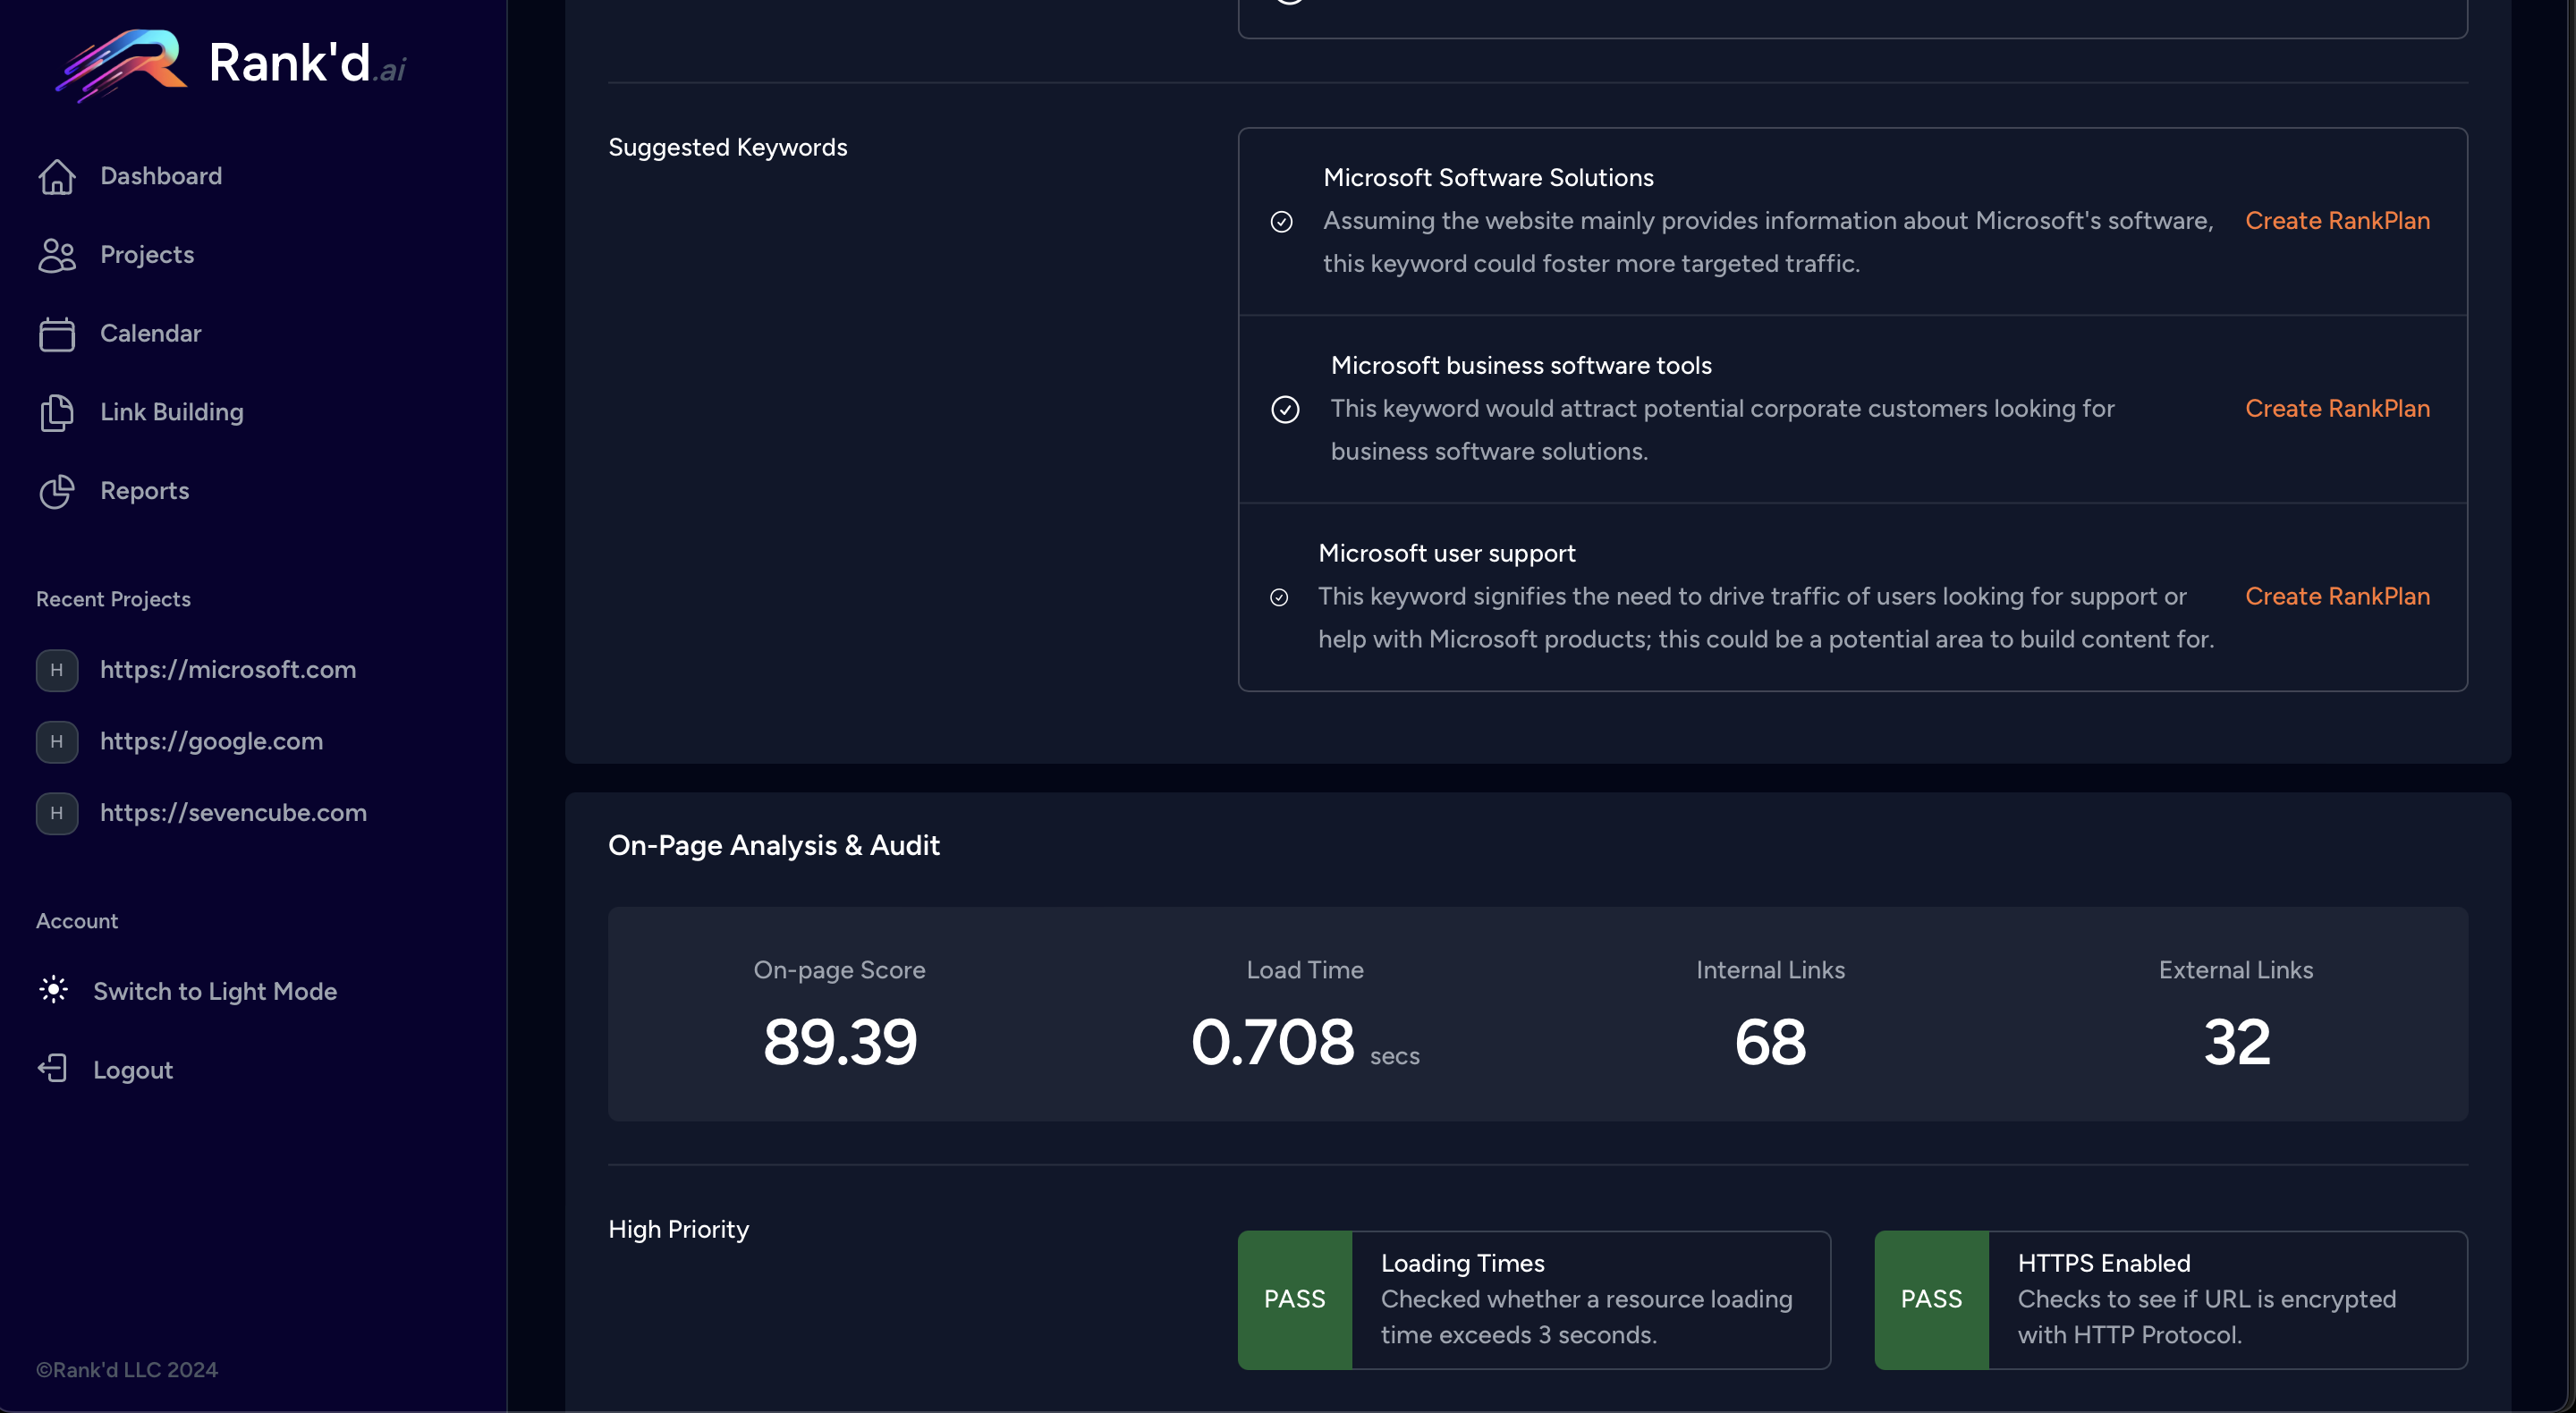Image resolution: width=2576 pixels, height=1413 pixels.
Task: Click the Load Time value 0.708
Action: point(1272,1042)
